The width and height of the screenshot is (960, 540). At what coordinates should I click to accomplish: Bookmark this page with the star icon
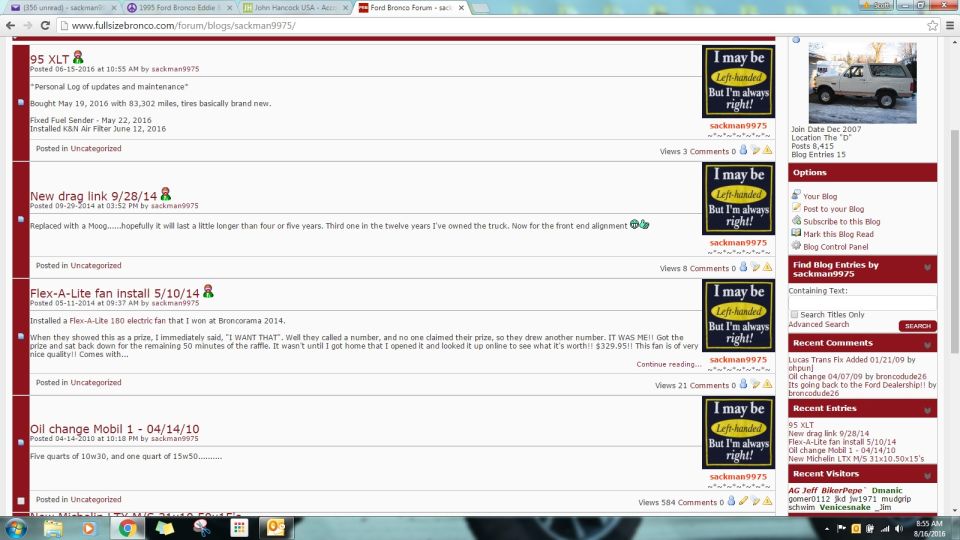932,26
